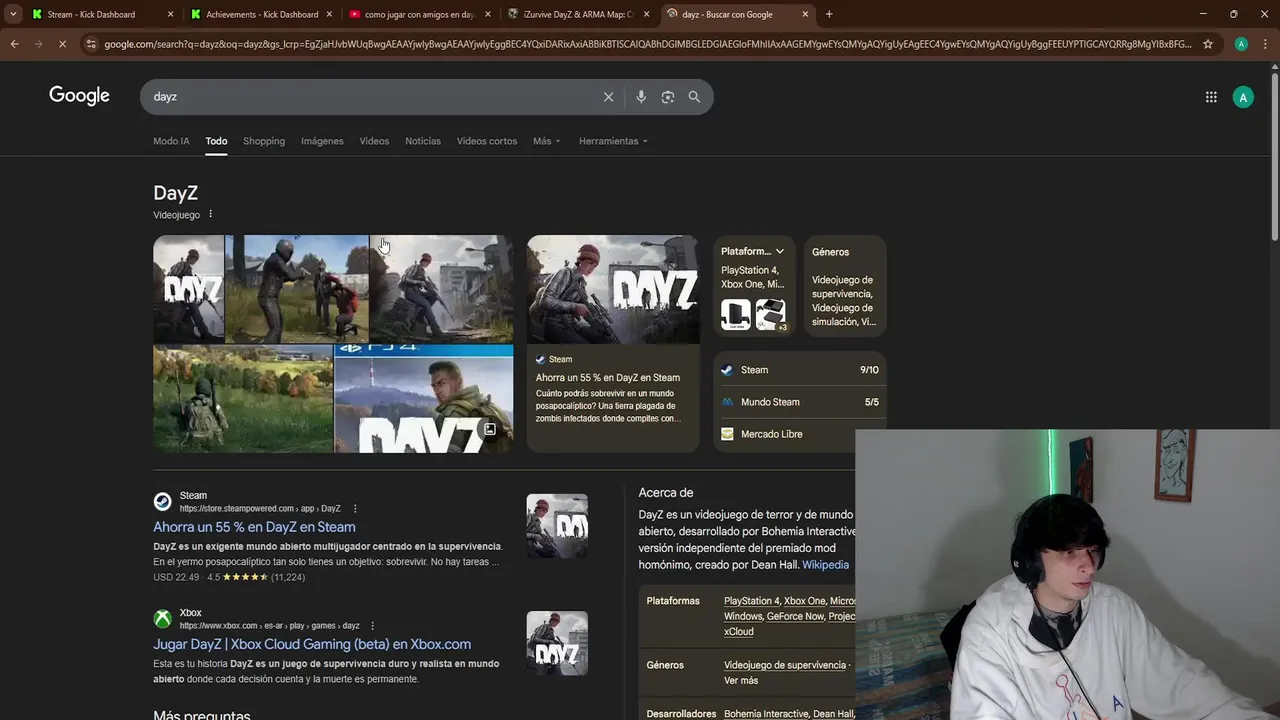The width and height of the screenshot is (1280, 720).
Task: Focus the browser address bar URL
Action: pyautogui.click(x=648, y=44)
